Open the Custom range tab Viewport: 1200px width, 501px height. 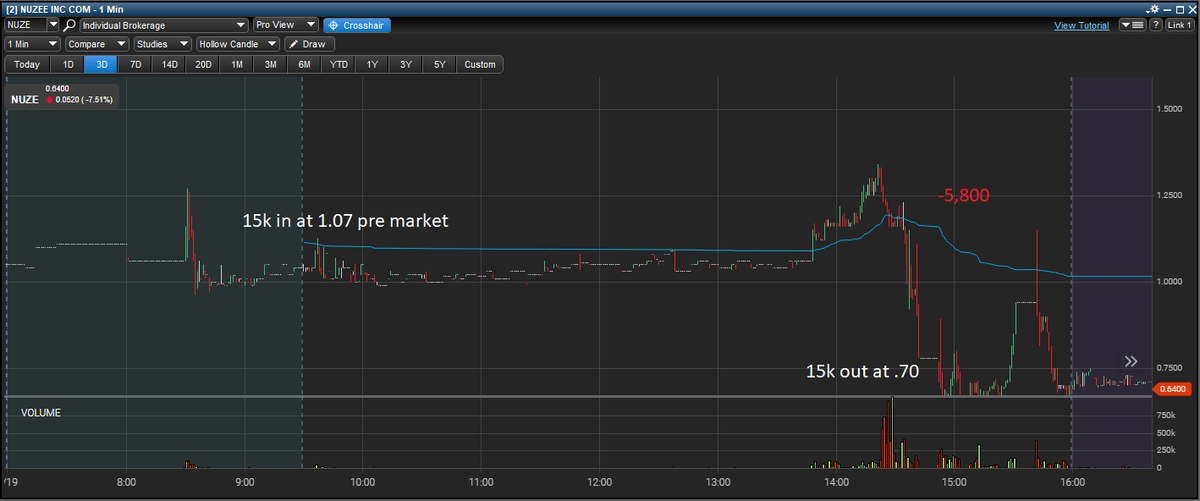pos(480,64)
